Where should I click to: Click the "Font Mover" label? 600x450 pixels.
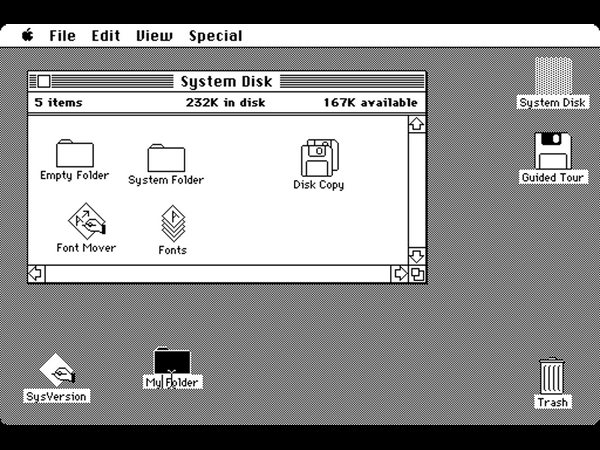pyautogui.click(x=86, y=248)
